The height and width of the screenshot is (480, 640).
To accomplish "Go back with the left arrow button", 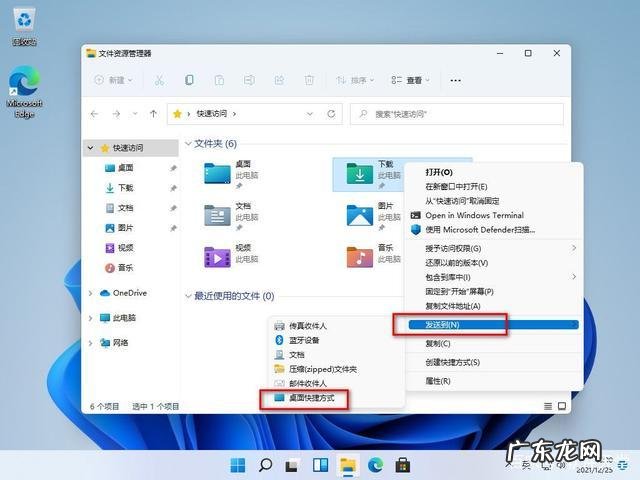I will pyautogui.click(x=94, y=114).
